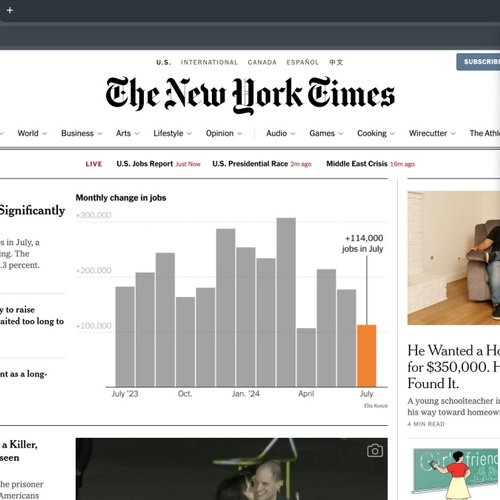This screenshot has height=500, width=500.
Task: Expand the Audio section chevron
Action: pos(293,134)
